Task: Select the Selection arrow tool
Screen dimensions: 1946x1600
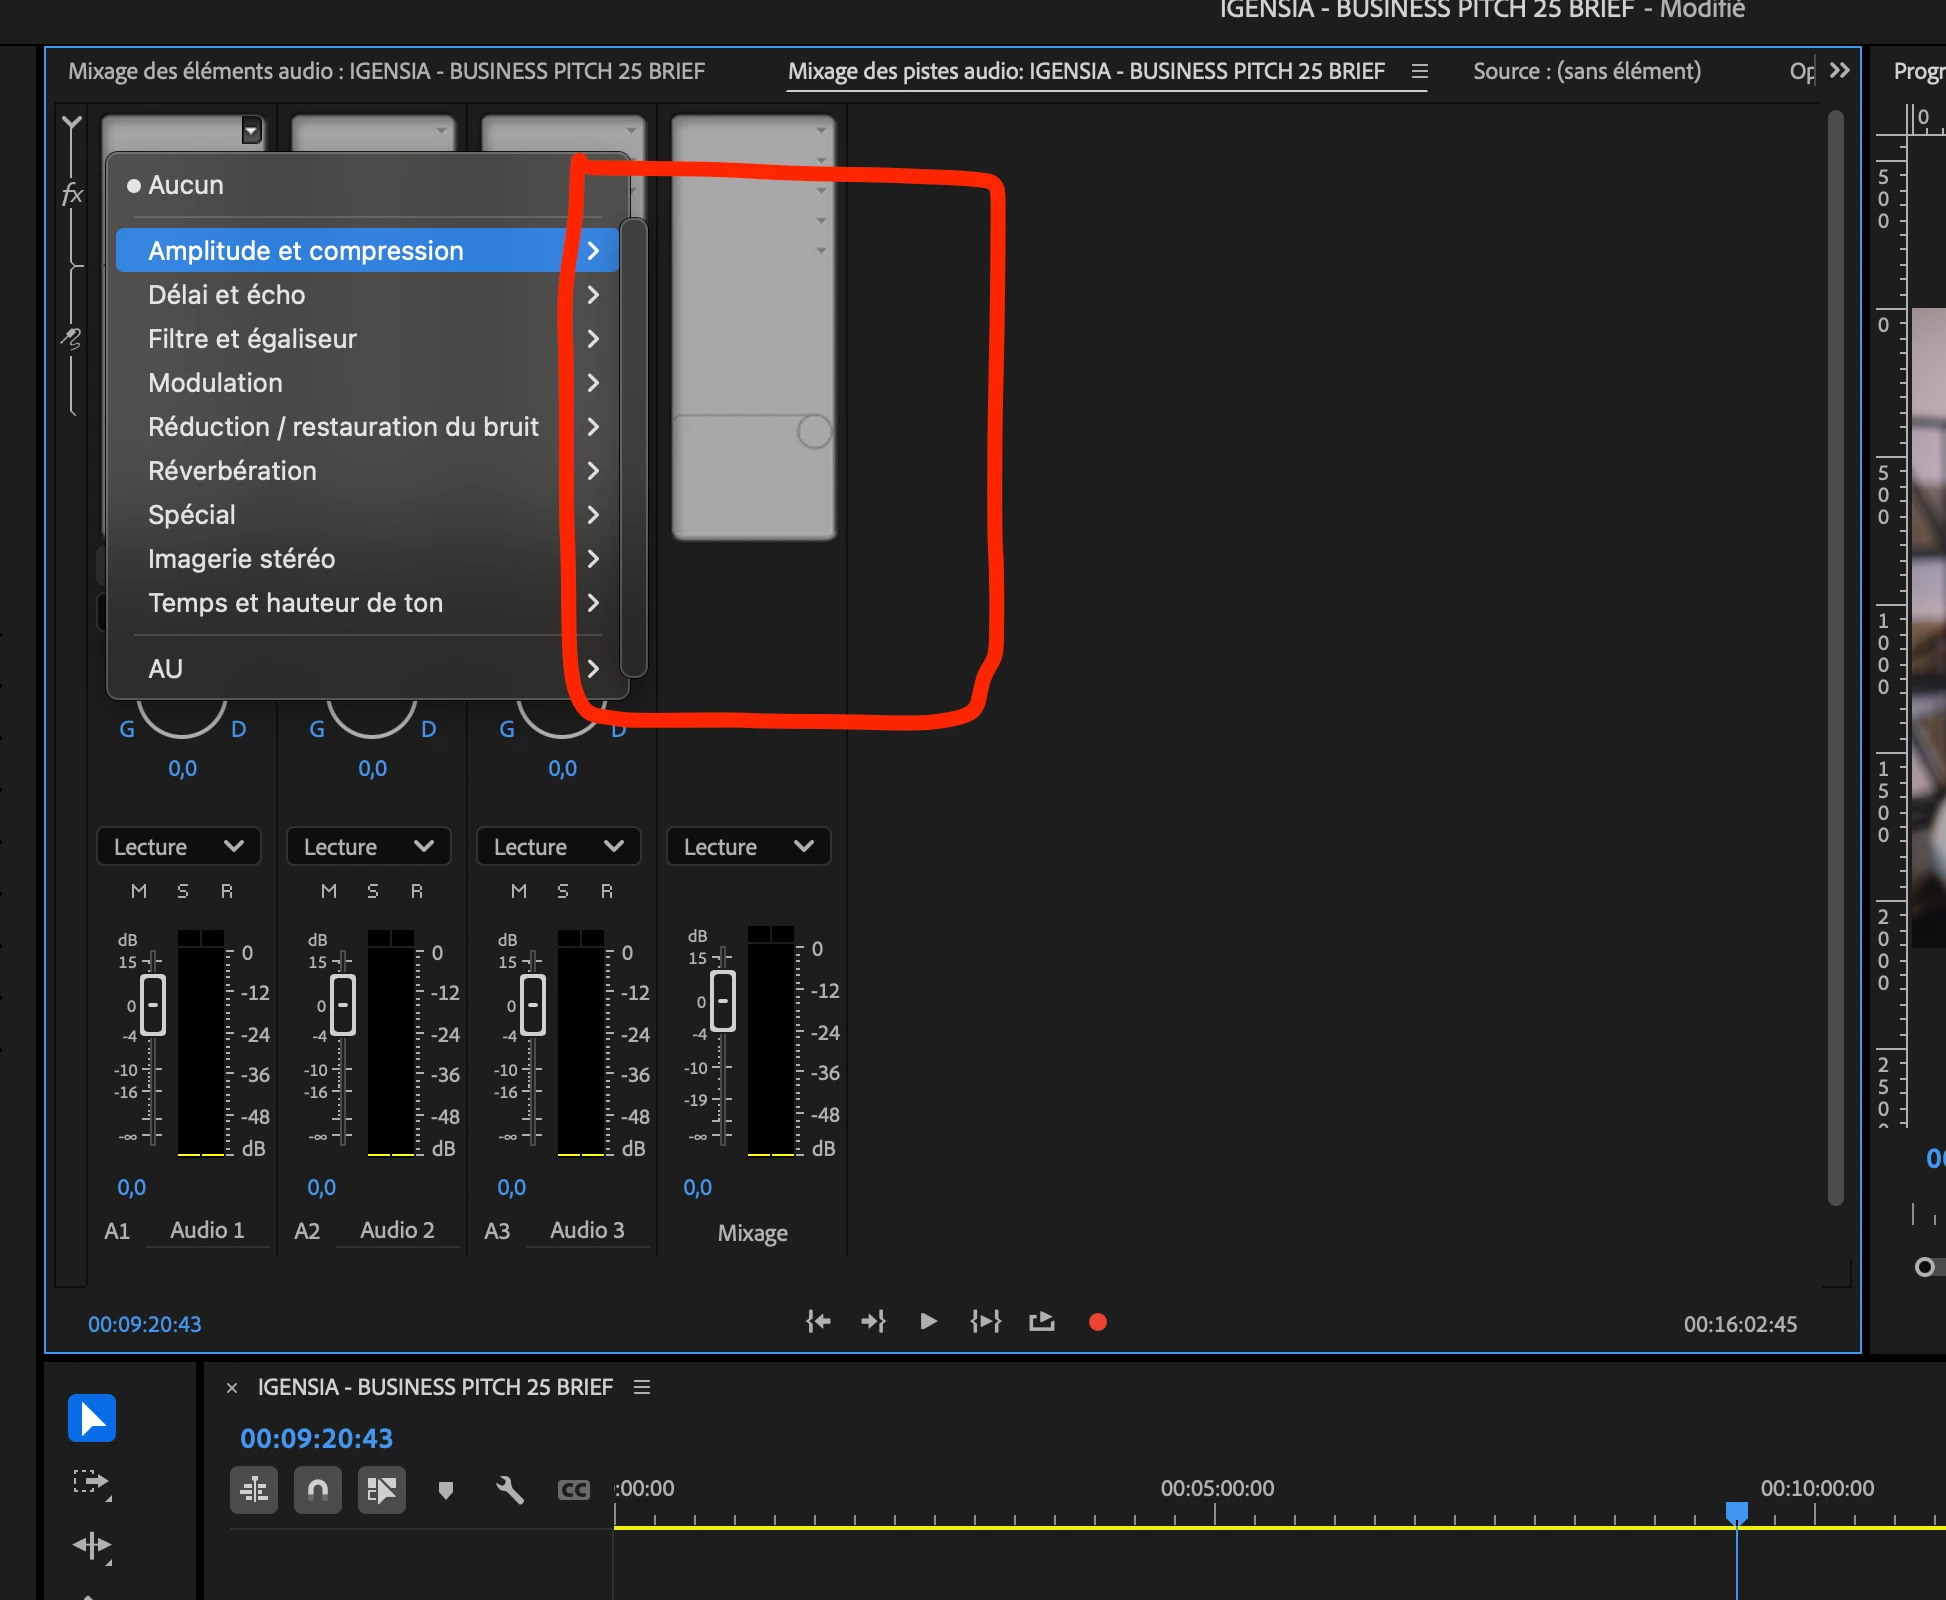Action: (x=92, y=1418)
